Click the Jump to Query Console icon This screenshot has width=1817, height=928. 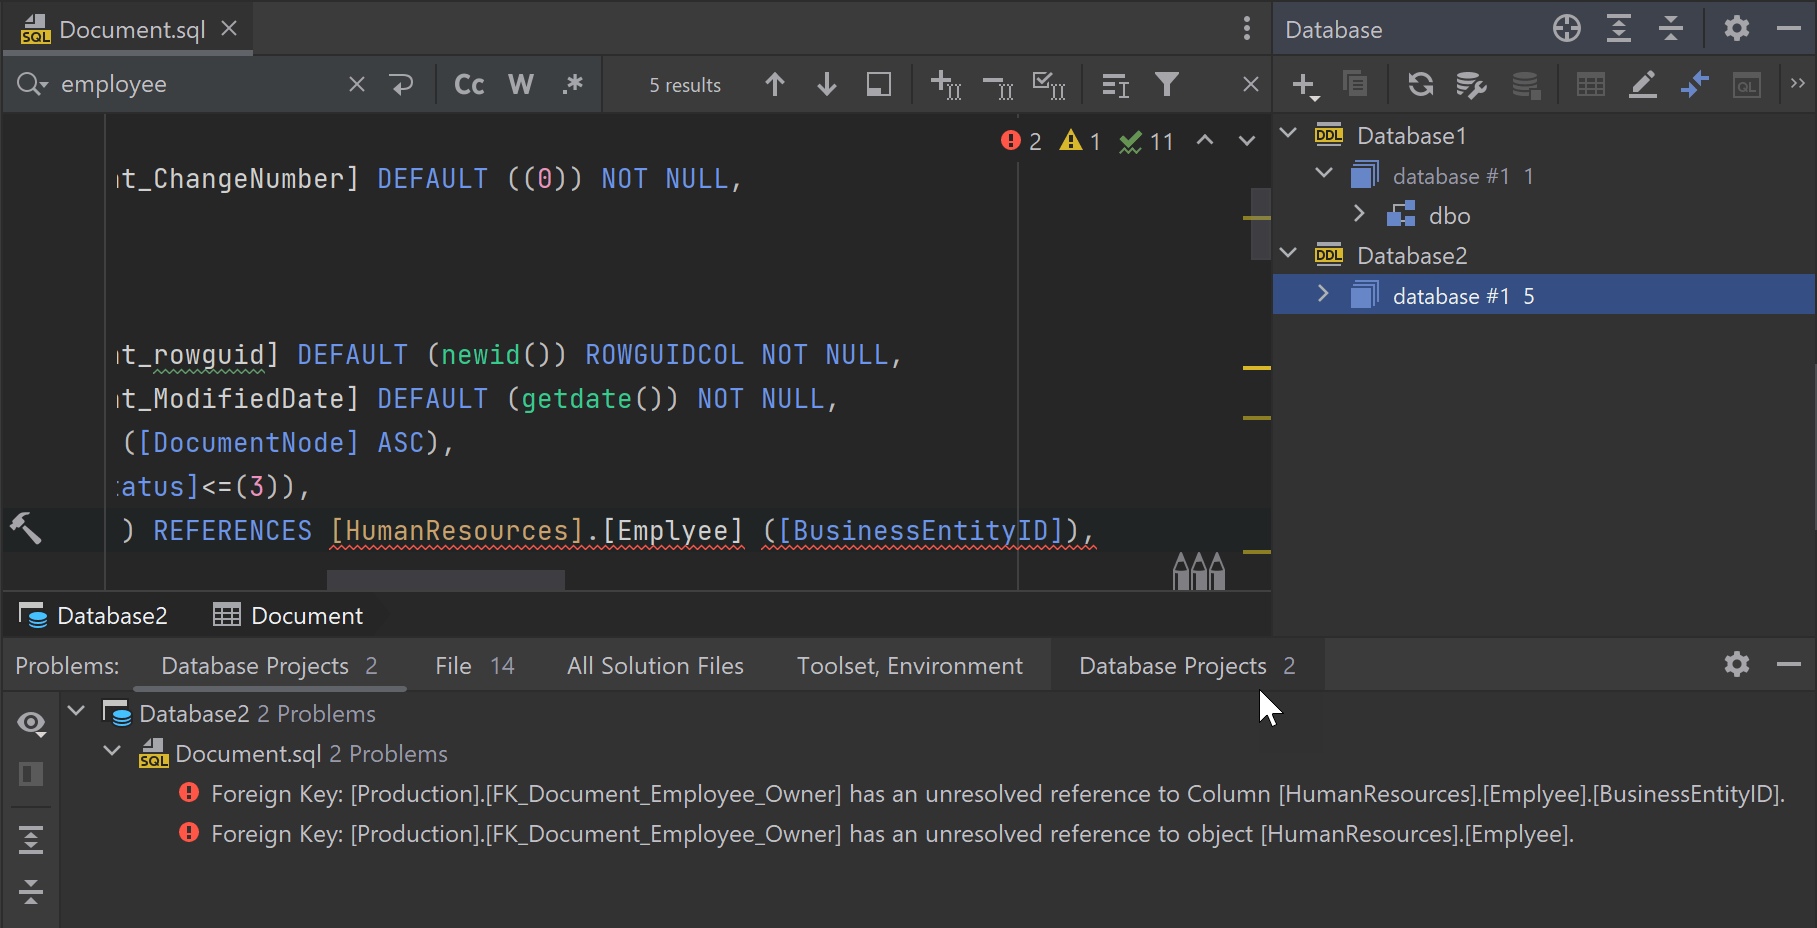coord(1746,85)
